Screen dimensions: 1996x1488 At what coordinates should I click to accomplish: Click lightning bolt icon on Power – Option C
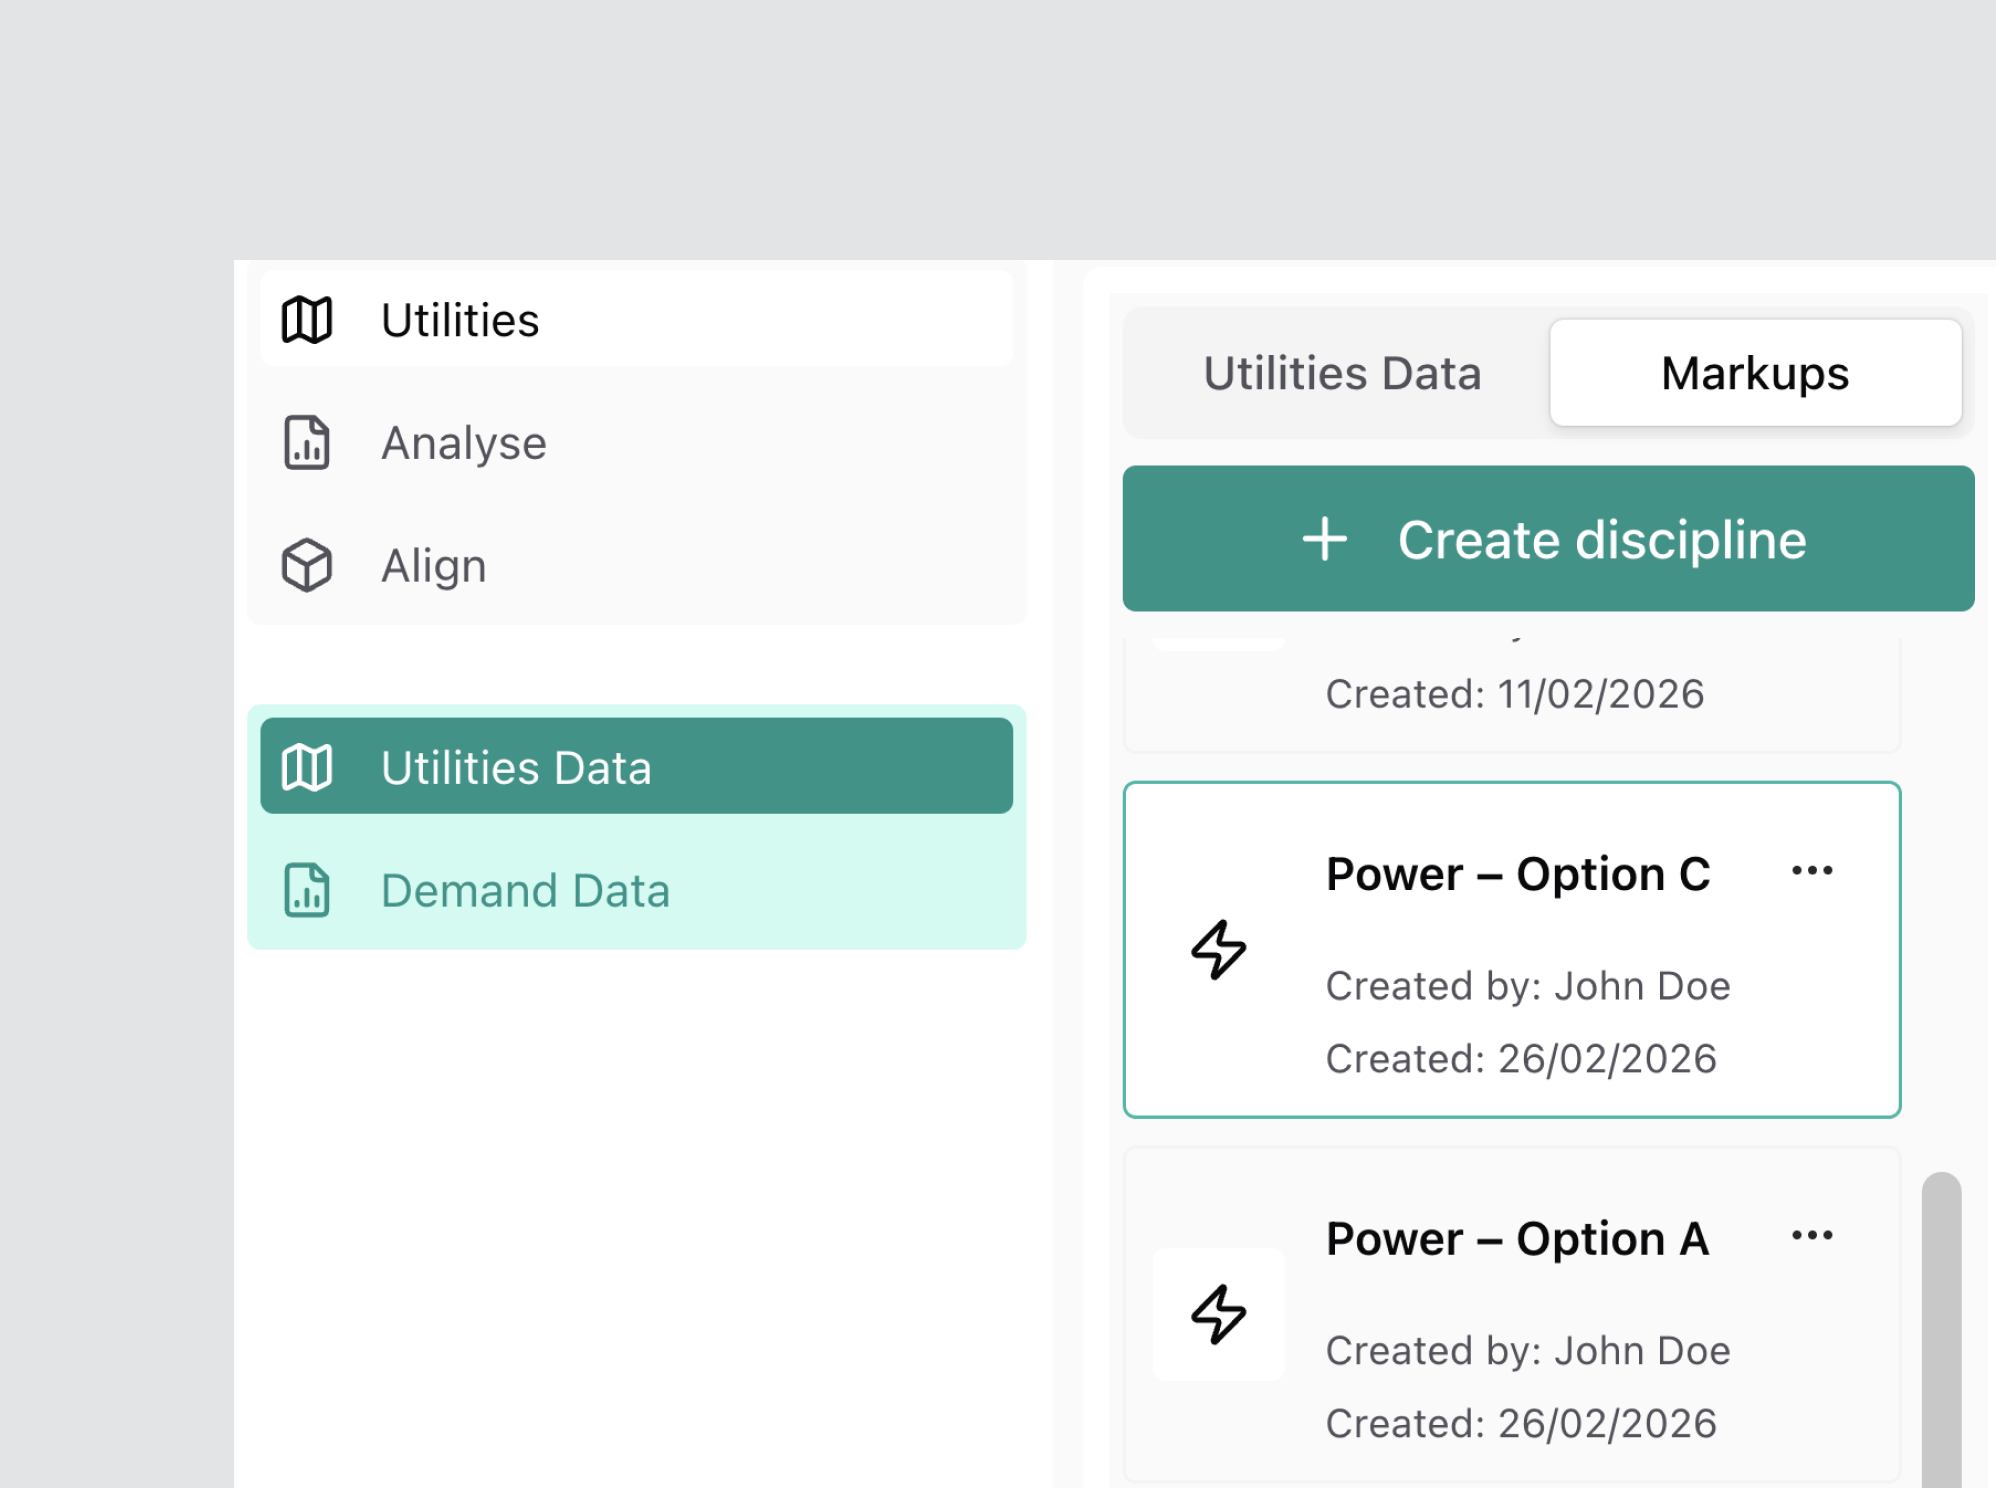coord(1218,949)
